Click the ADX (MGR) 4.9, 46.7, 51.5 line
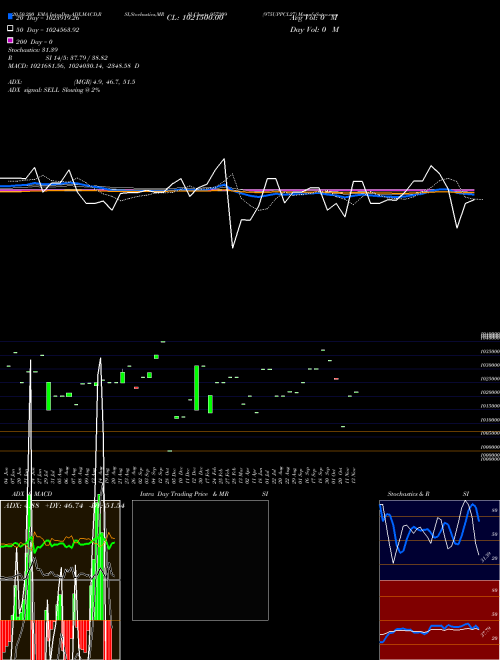Viewport: 500px width, 660px height. [72, 82]
